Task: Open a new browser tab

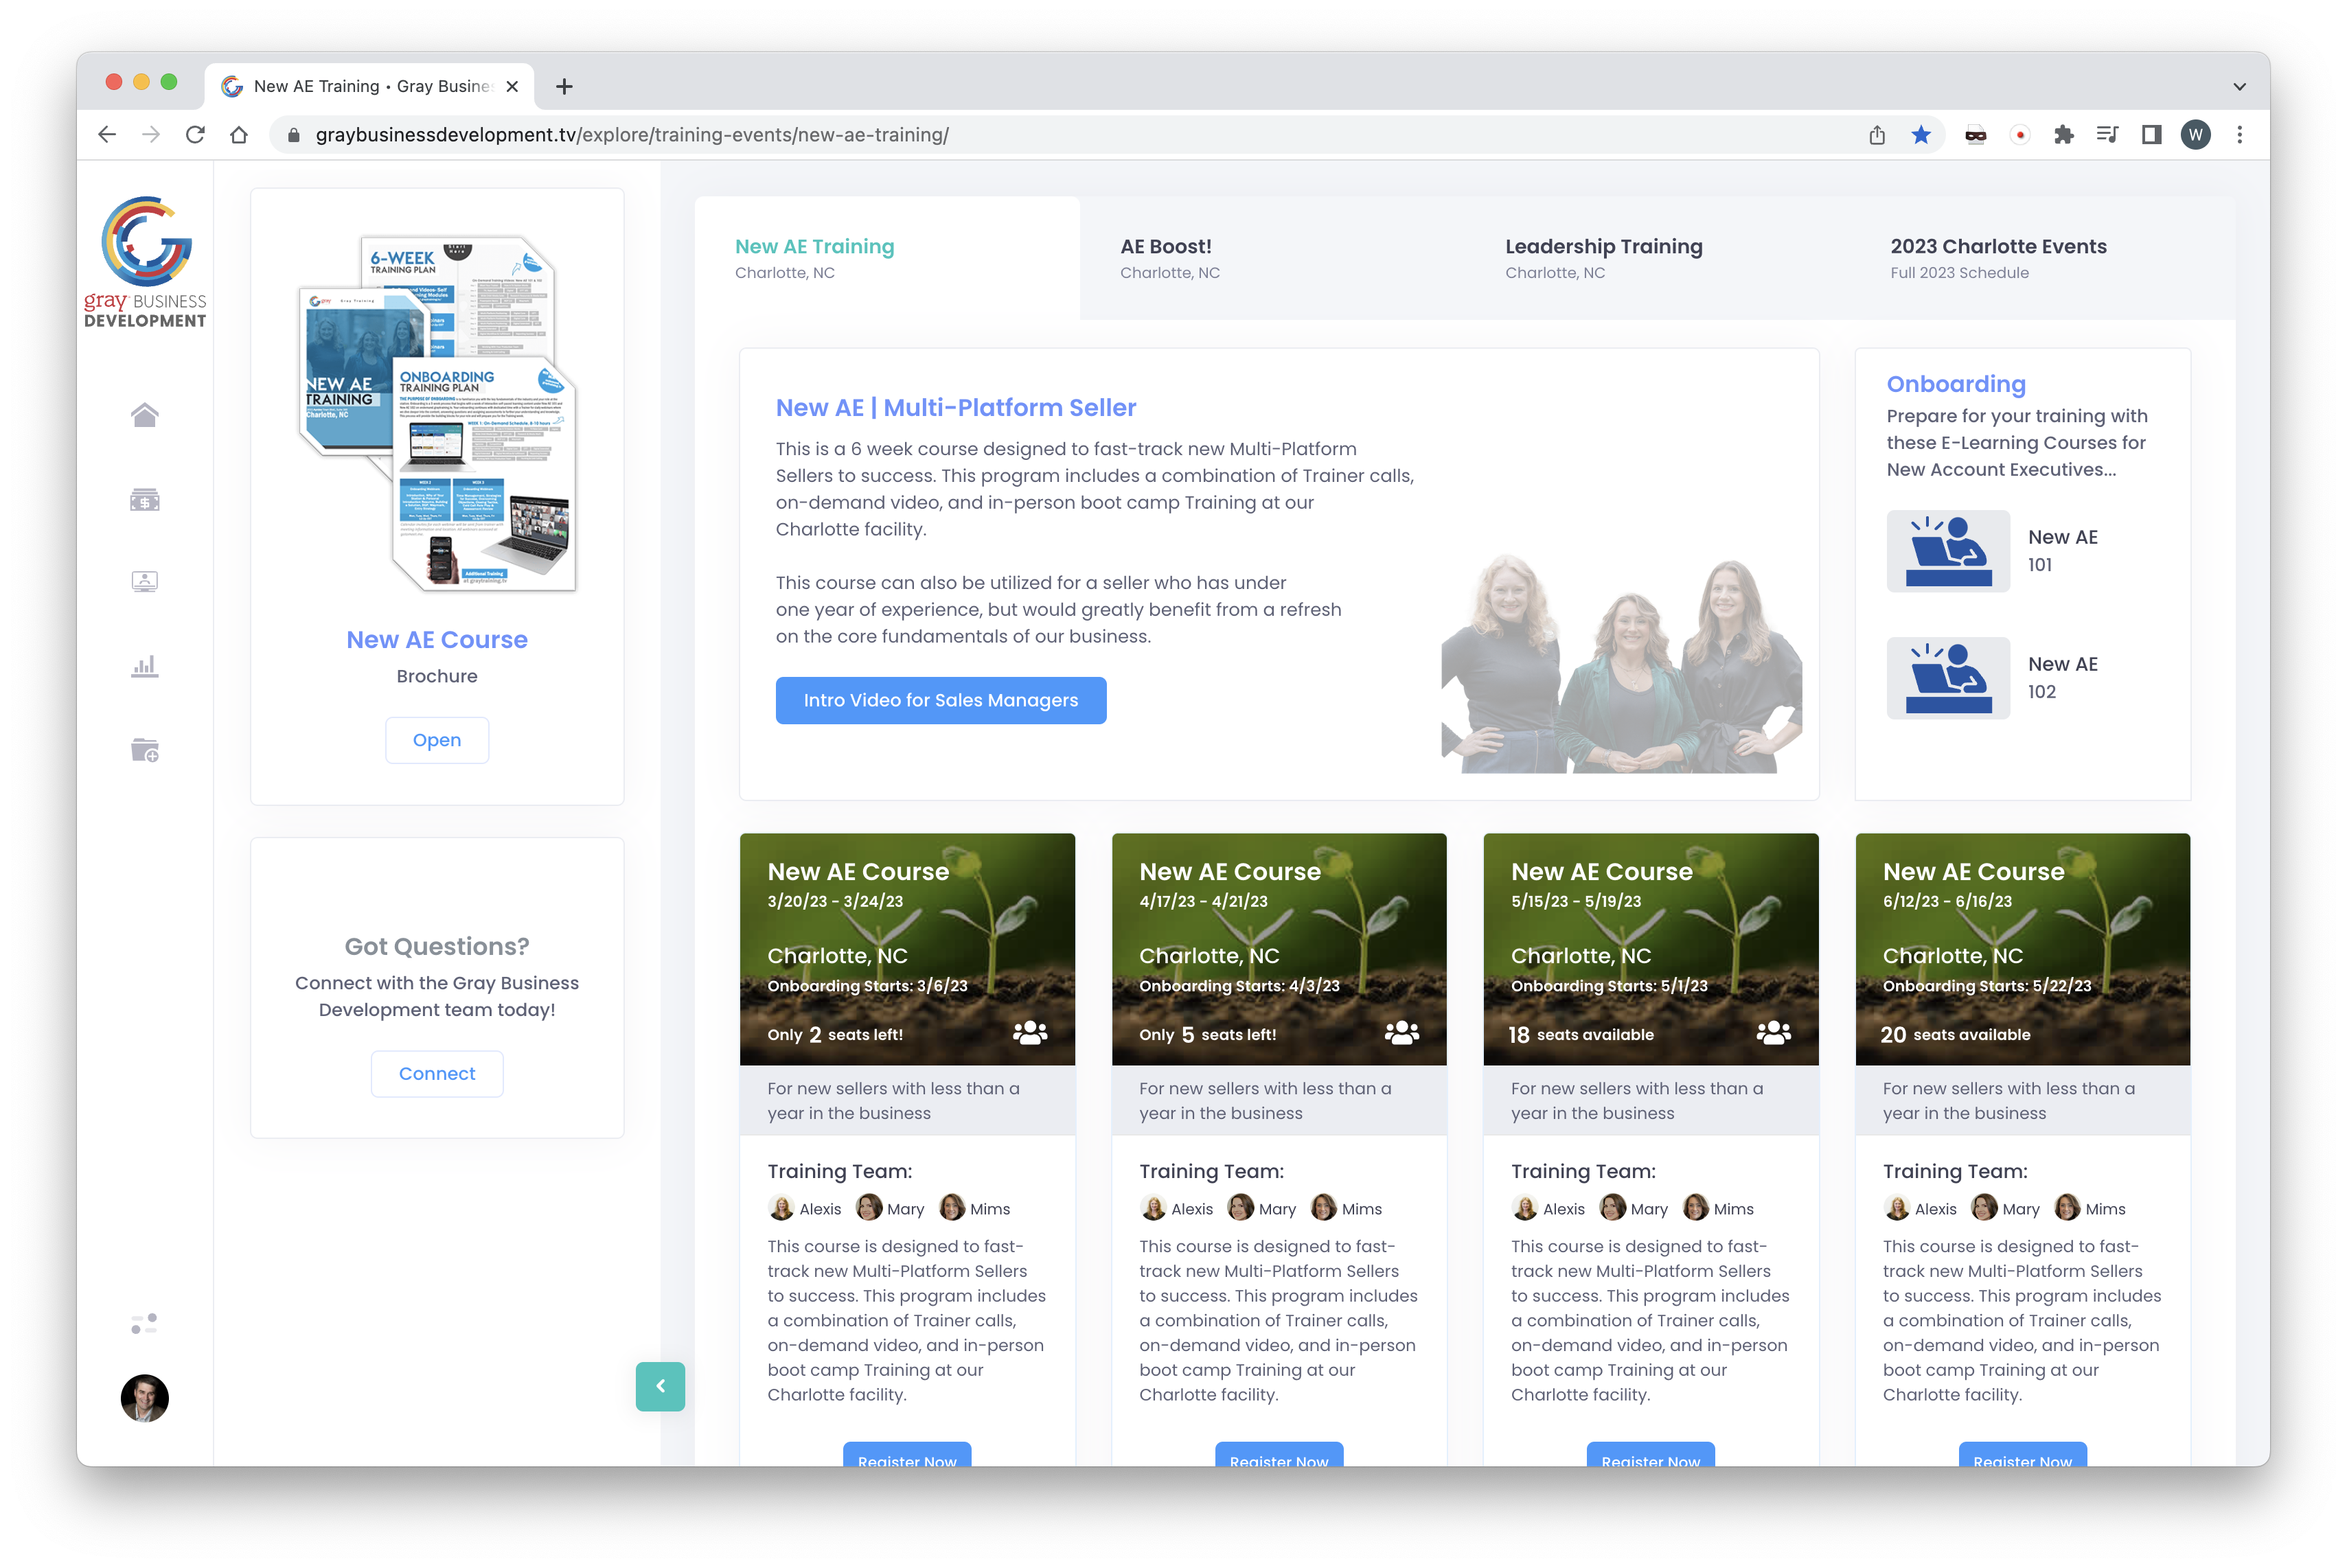Action: click(x=564, y=87)
